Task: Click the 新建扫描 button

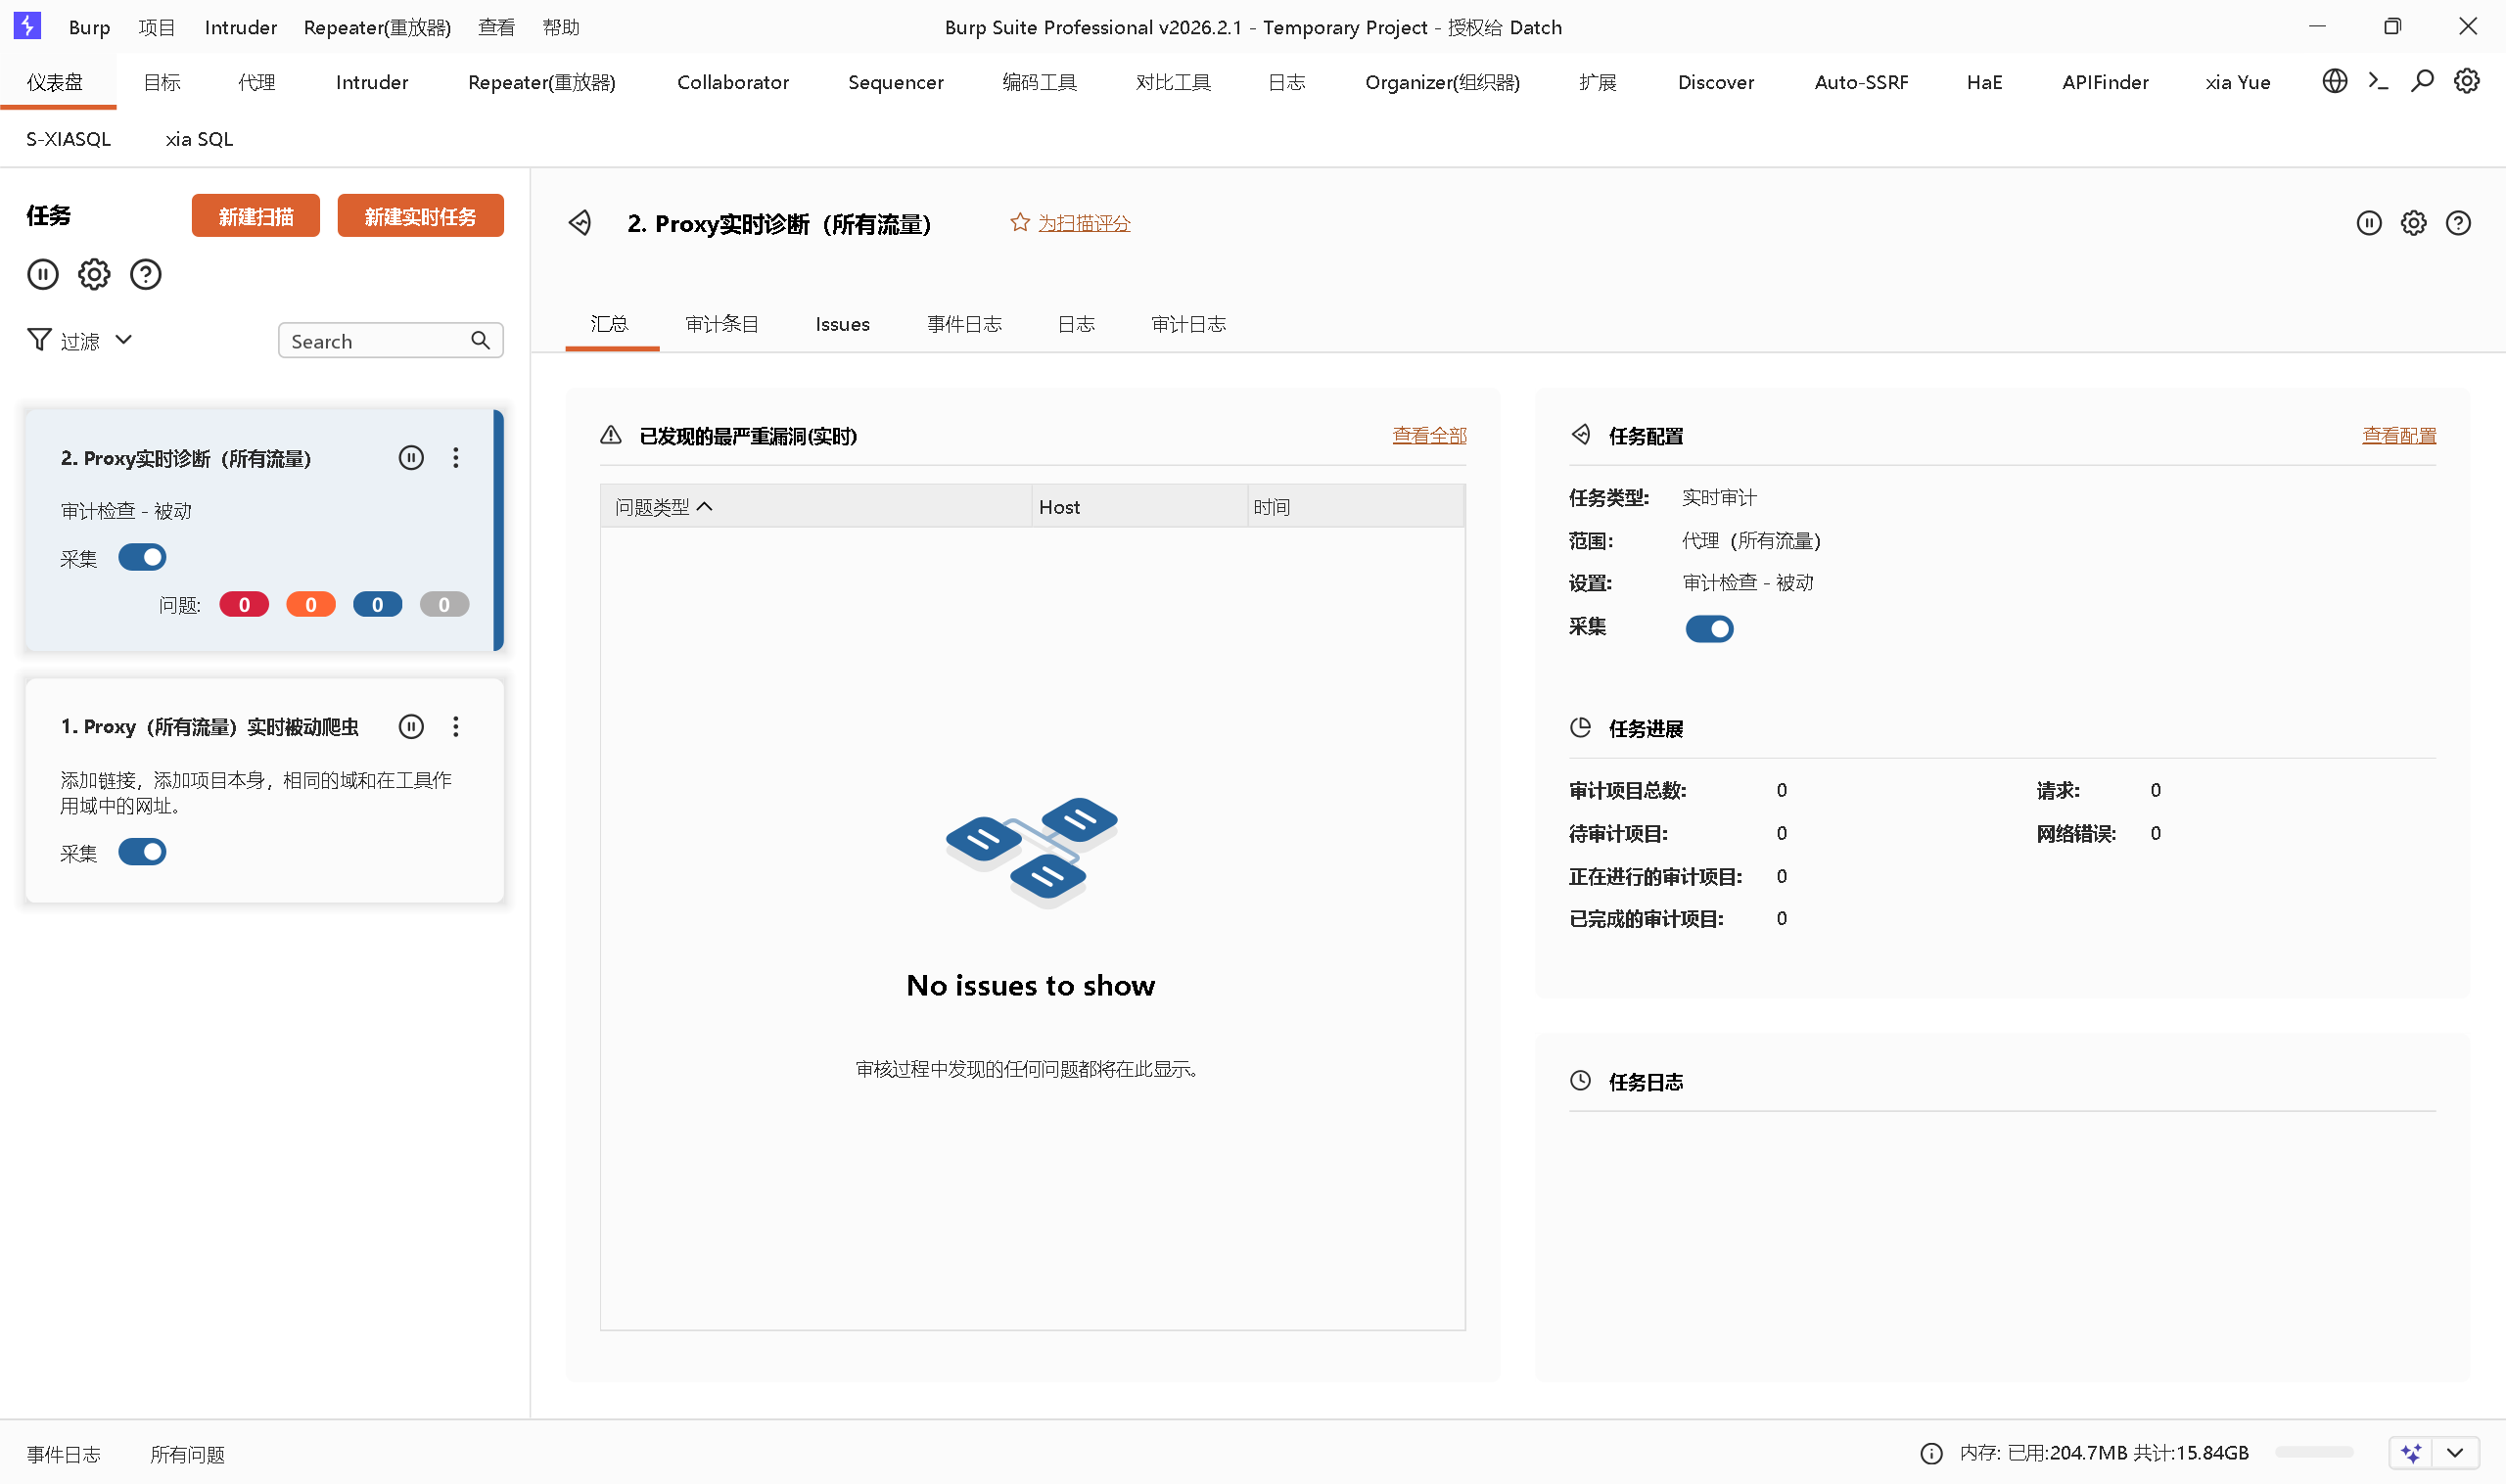Action: click(256, 216)
